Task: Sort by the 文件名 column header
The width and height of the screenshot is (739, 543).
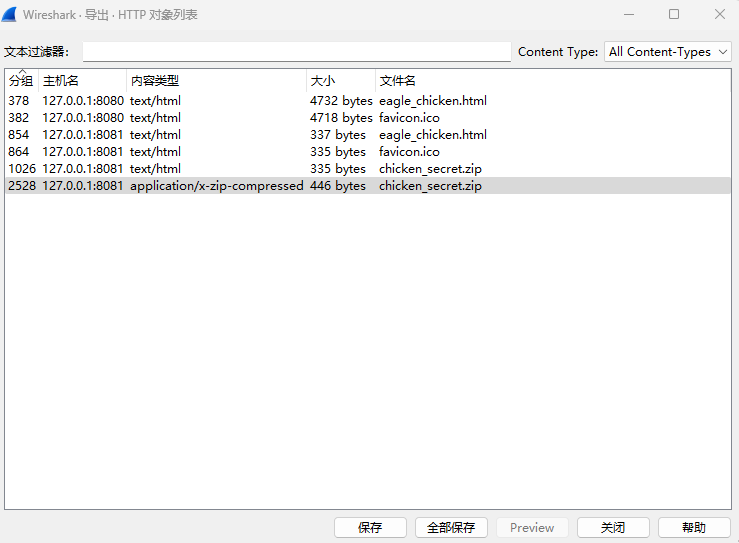Action: 553,81
